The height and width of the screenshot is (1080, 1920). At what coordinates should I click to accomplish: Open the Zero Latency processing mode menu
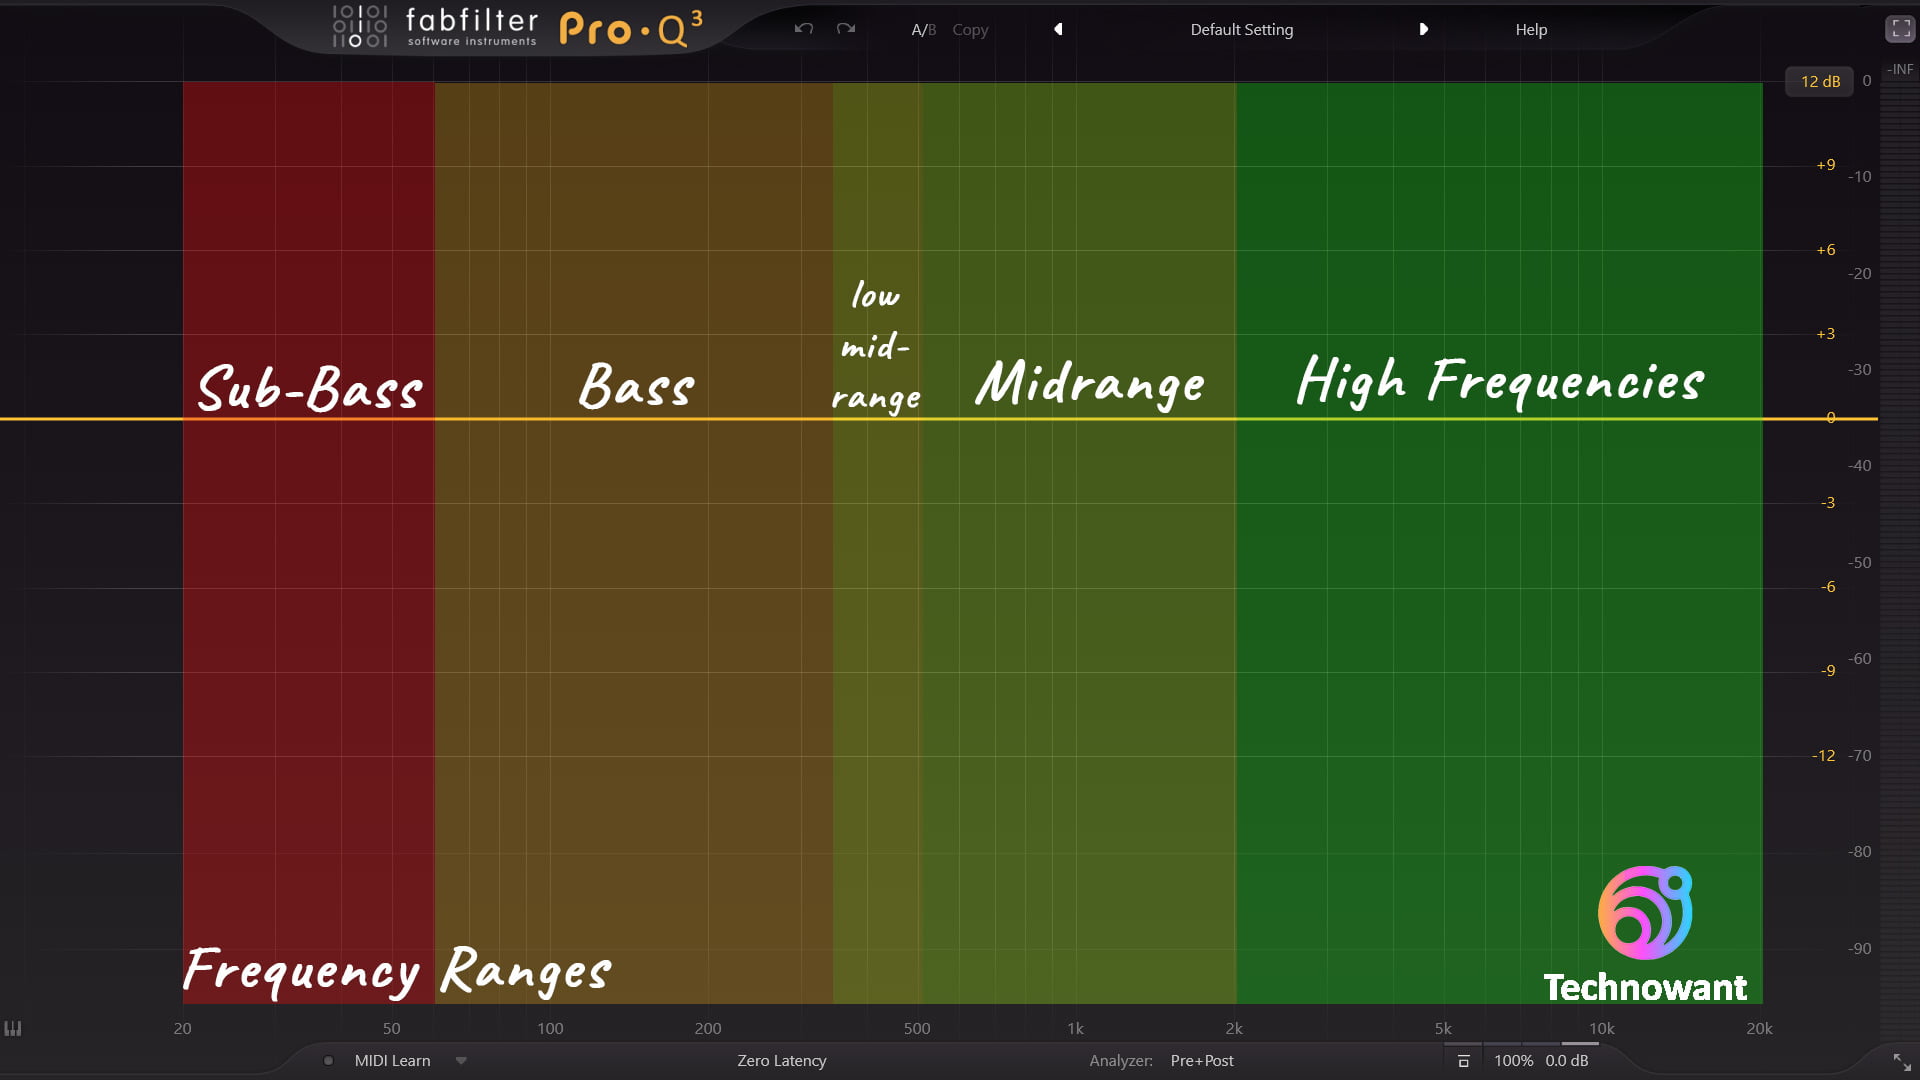pyautogui.click(x=782, y=1060)
